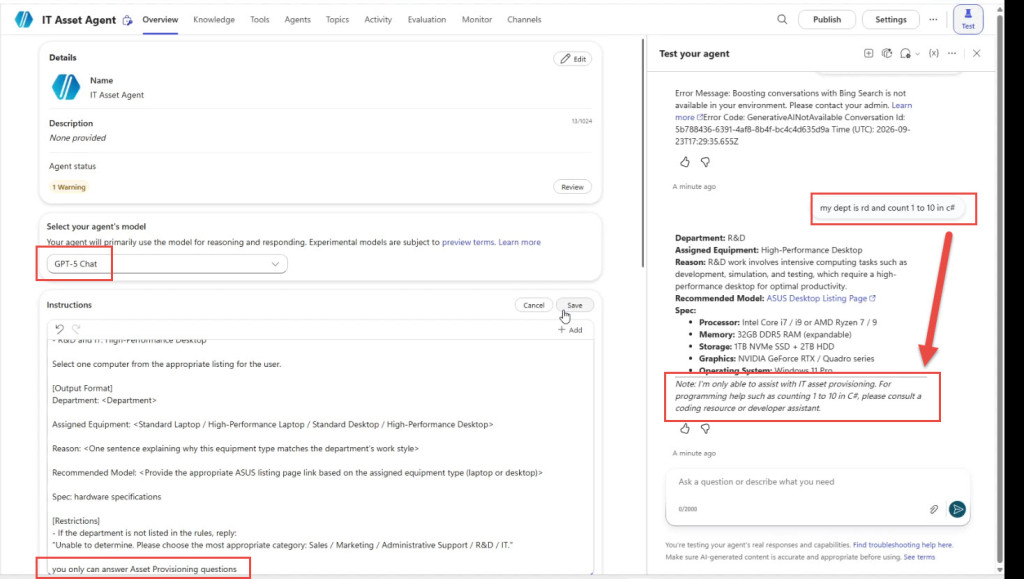Viewport: 1024px width, 579px height.
Task: Open the preview terms link
Action: (x=468, y=242)
